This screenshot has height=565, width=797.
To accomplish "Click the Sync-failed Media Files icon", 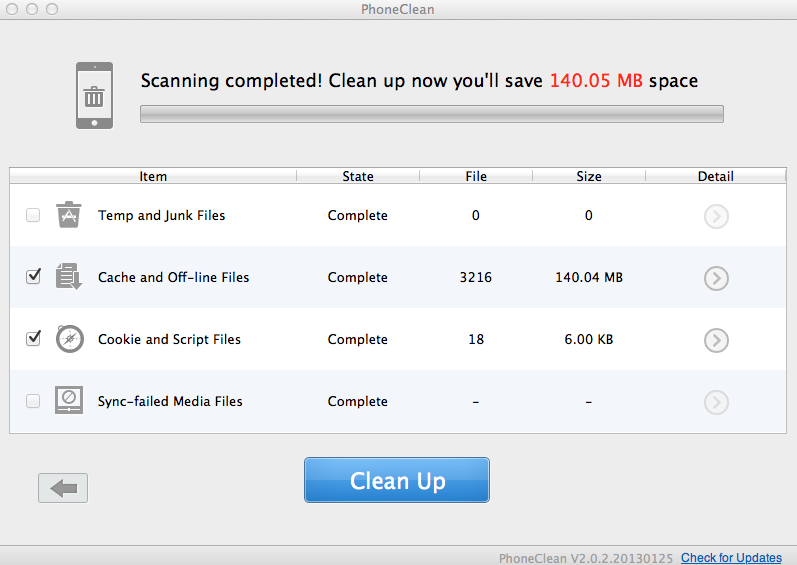I will point(69,401).
